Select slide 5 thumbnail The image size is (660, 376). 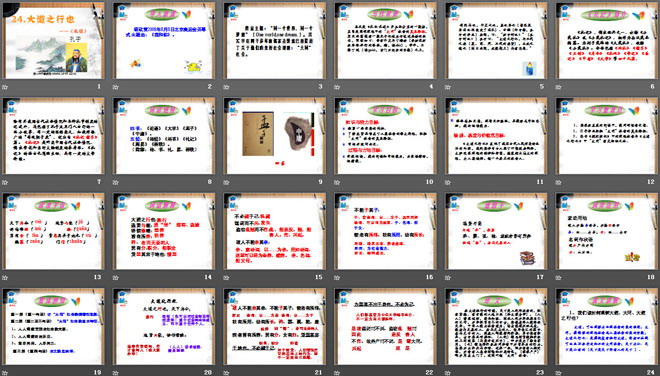496,40
